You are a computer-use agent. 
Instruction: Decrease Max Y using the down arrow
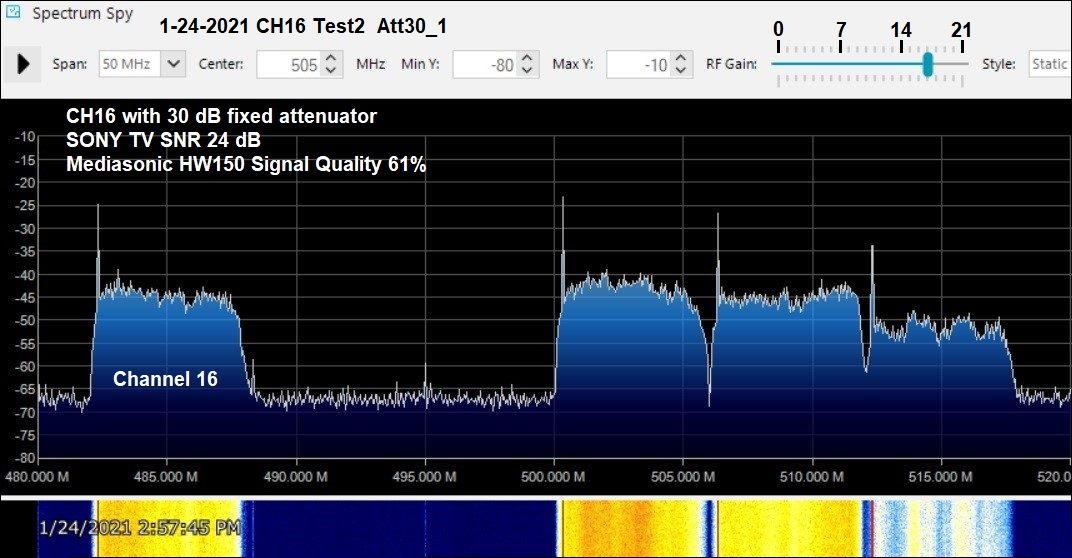point(681,71)
